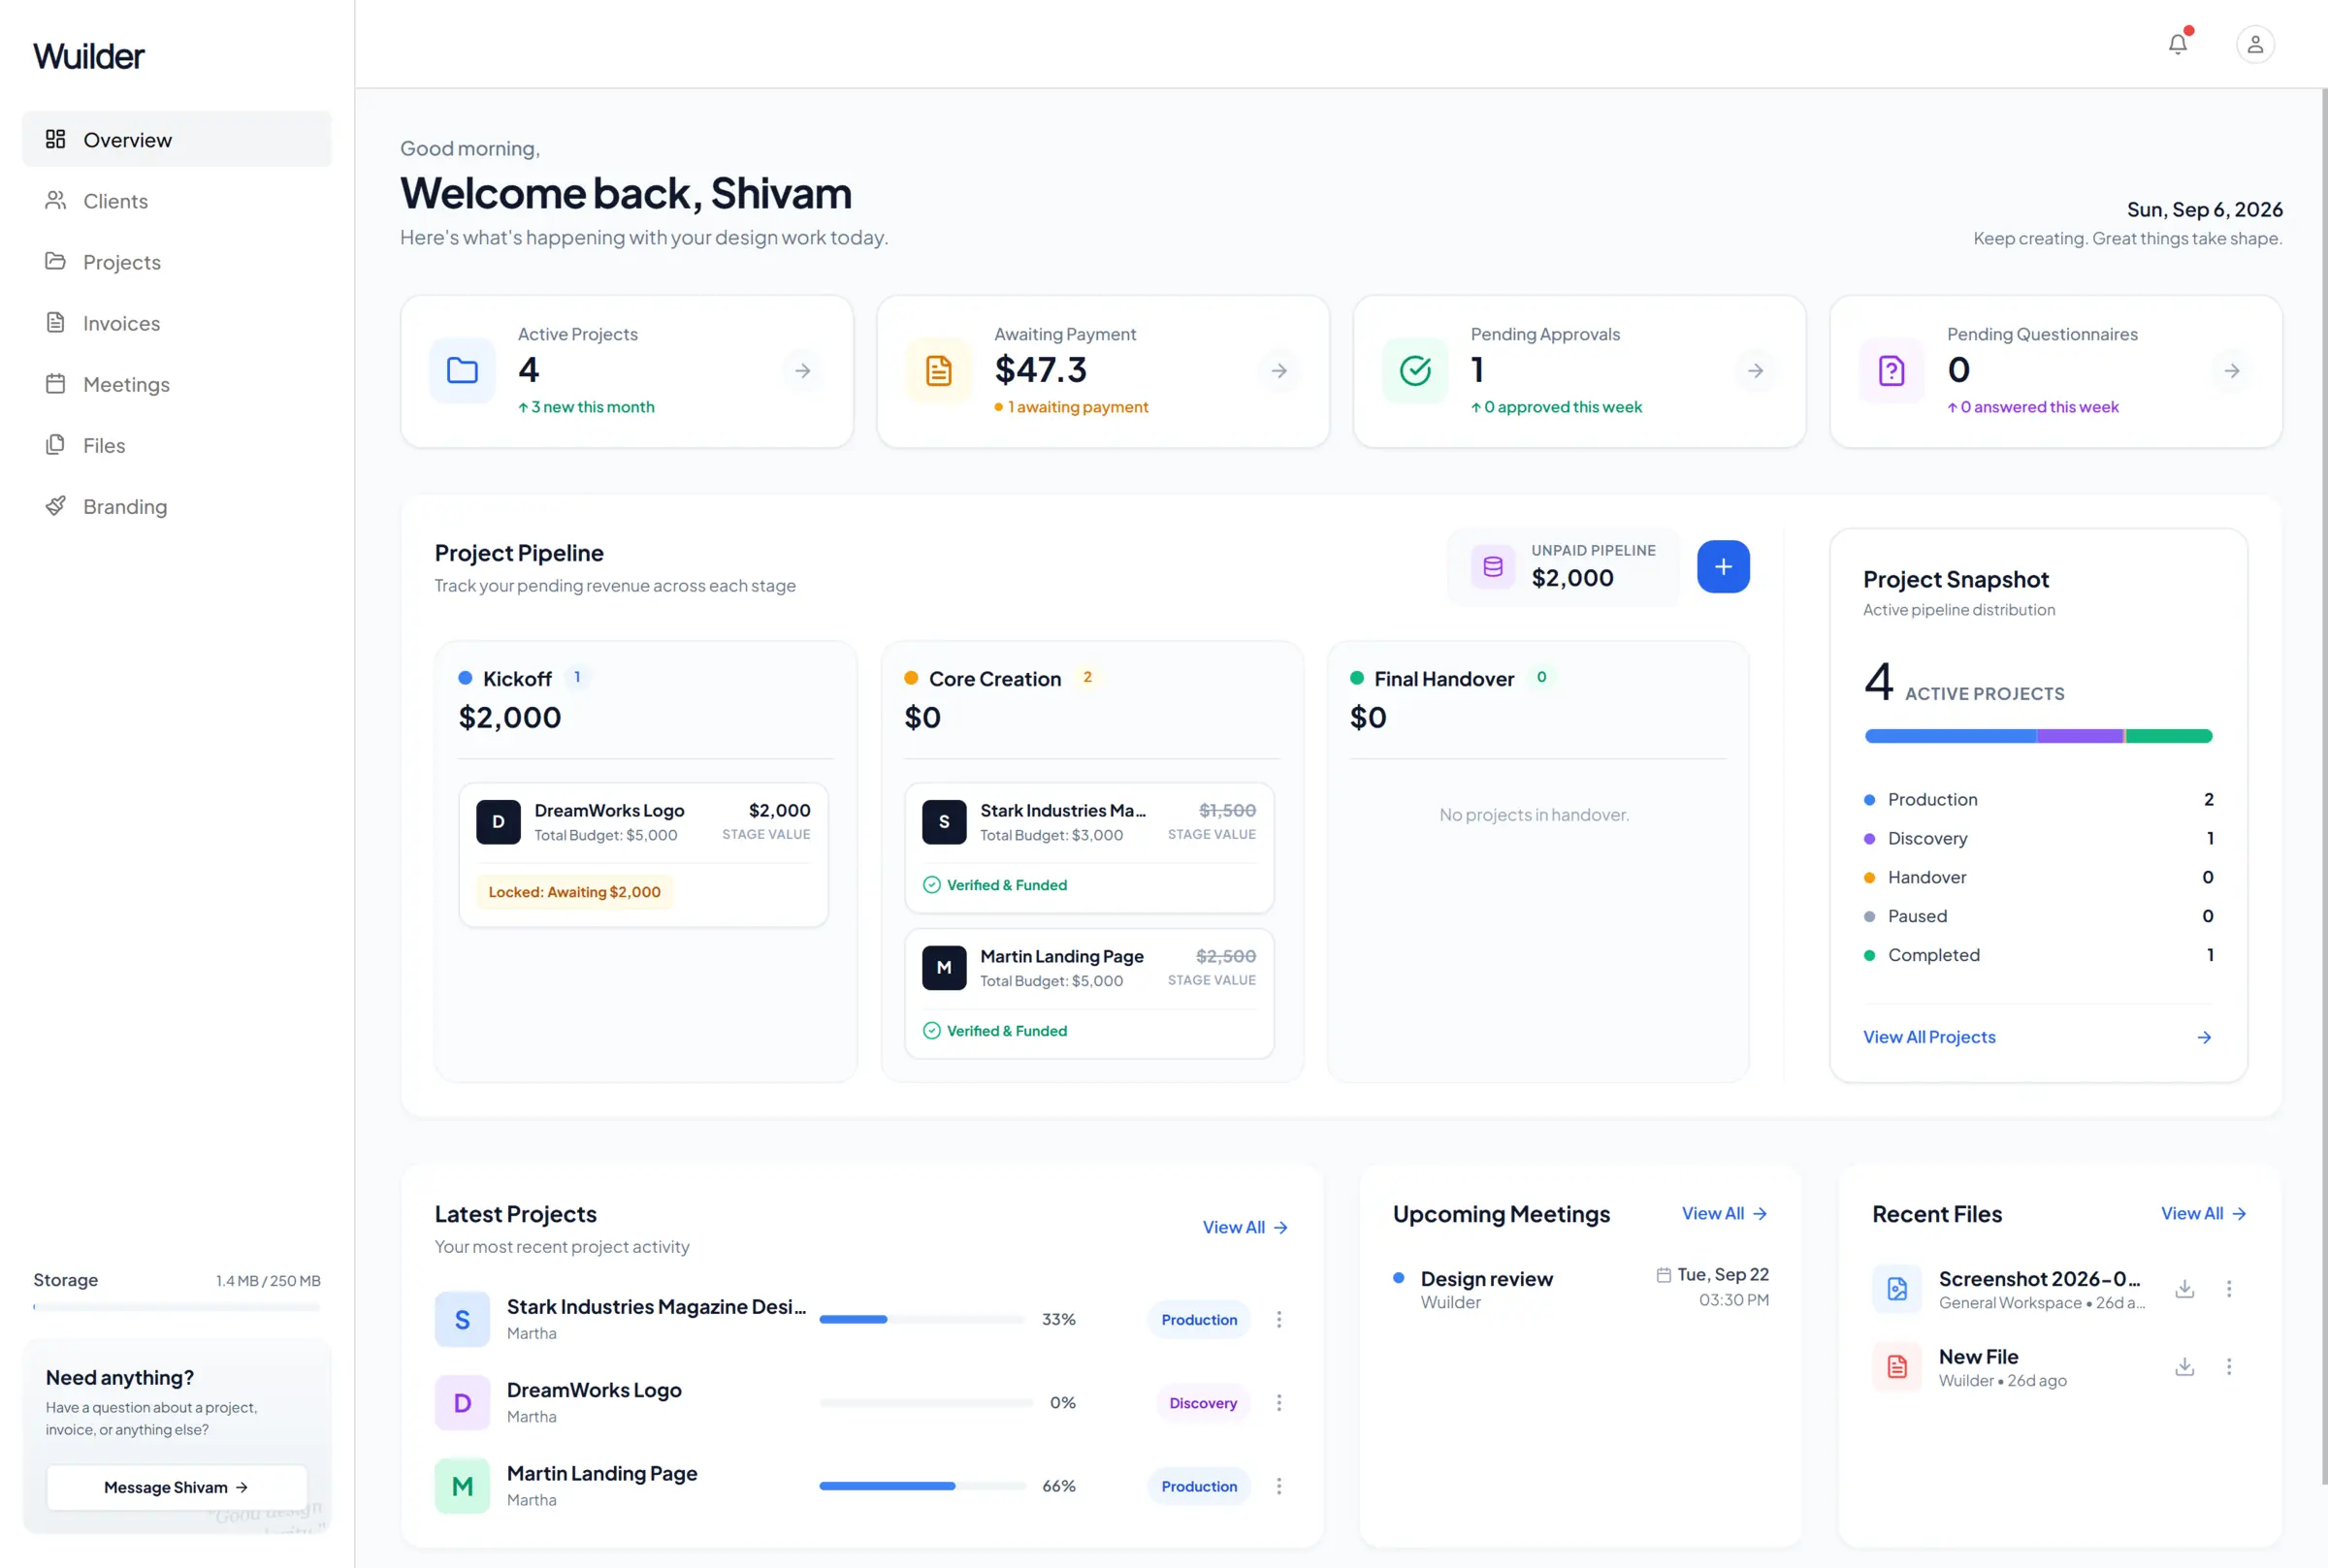Open notifications bell icon

tap(2177, 44)
